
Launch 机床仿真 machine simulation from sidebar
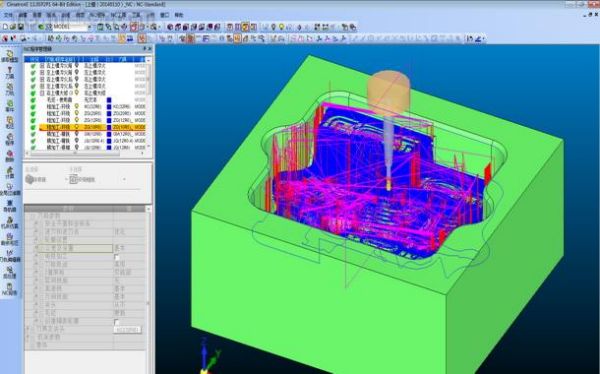10,223
